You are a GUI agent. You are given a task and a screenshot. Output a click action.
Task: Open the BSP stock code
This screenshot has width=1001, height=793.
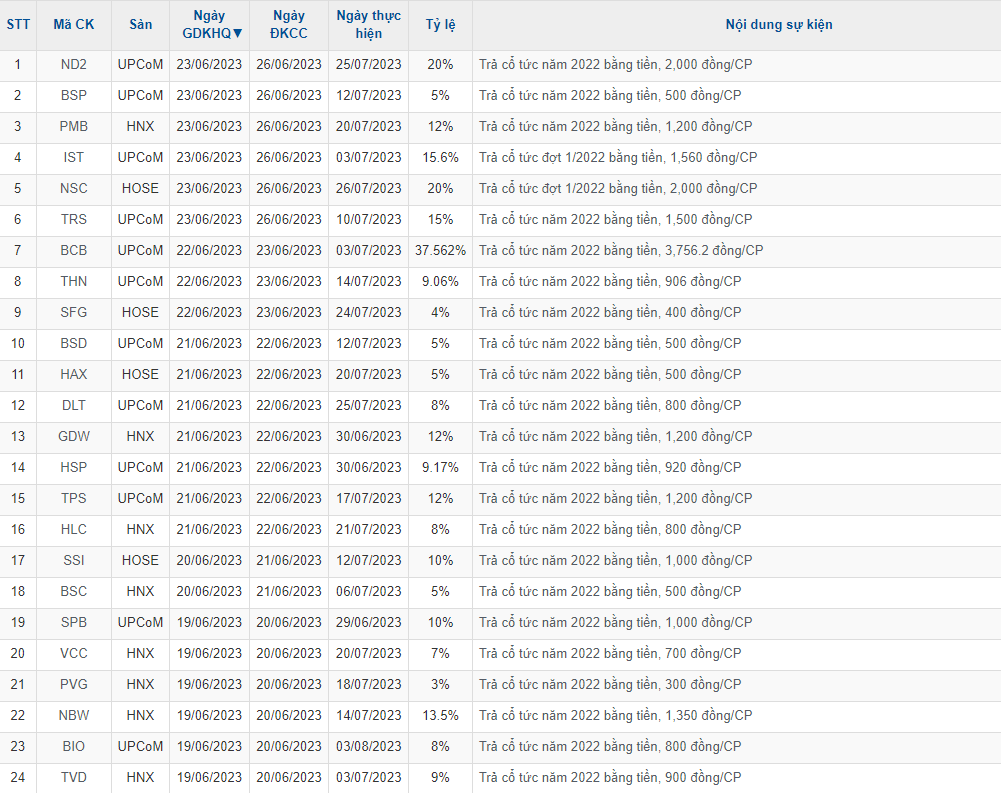(73, 95)
